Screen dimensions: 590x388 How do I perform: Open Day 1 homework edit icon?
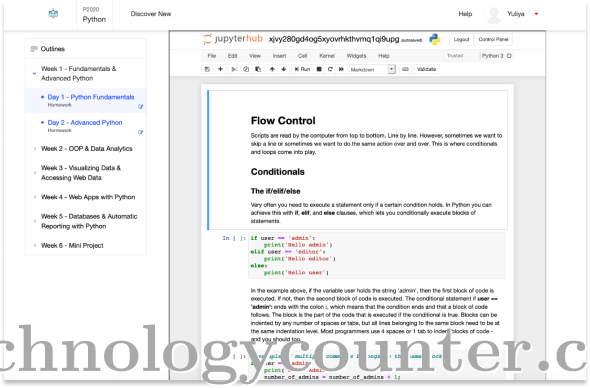pos(140,107)
